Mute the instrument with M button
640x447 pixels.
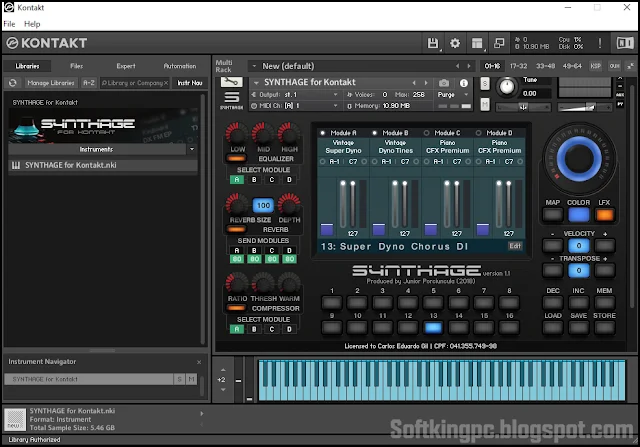[x=484, y=105]
